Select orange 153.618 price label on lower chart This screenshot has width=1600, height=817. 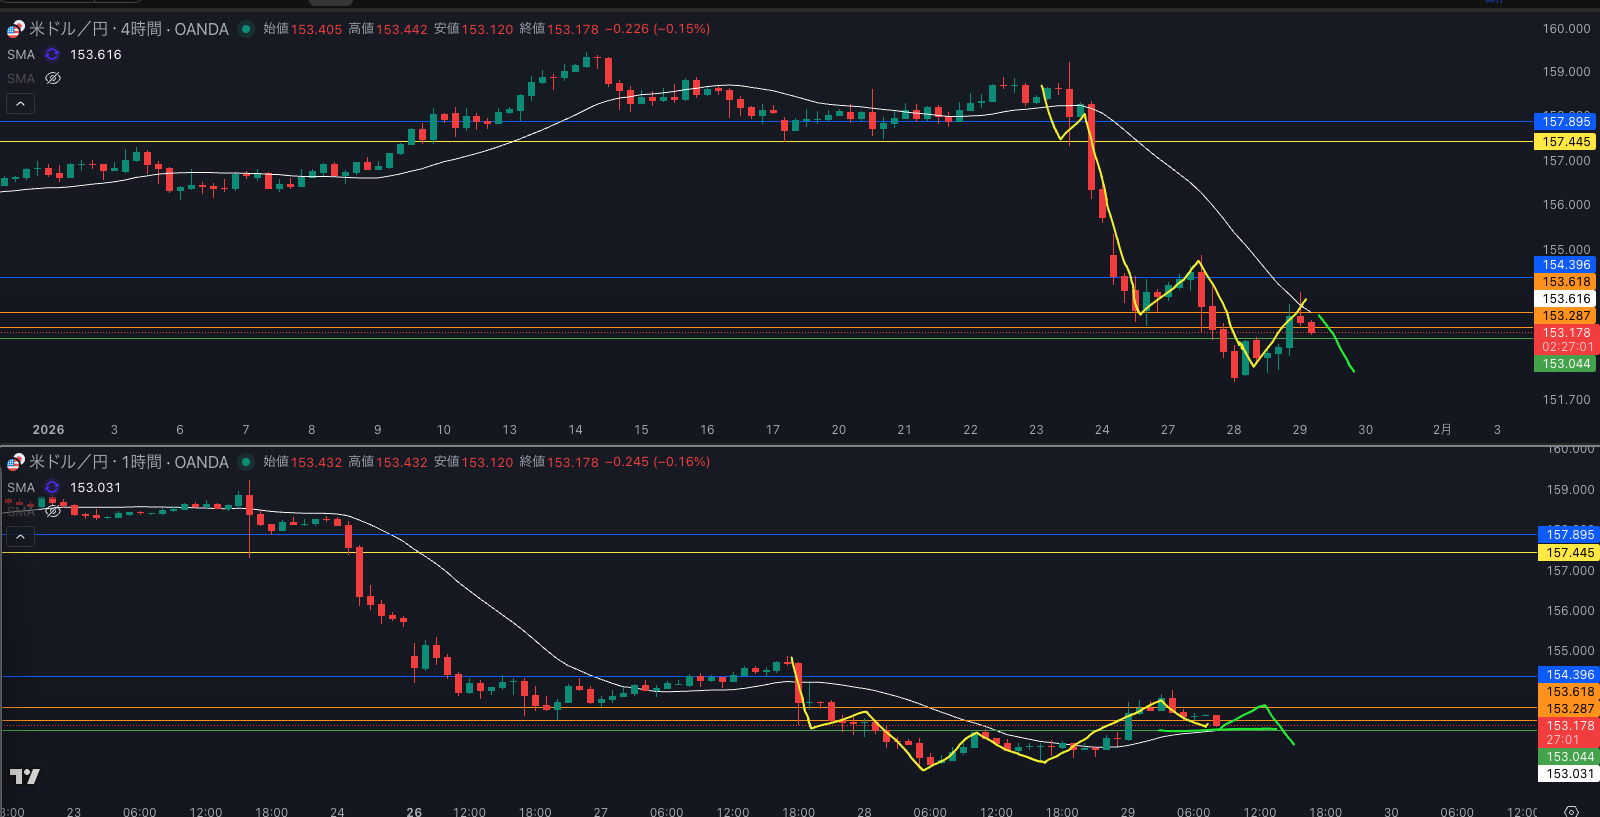(1570, 692)
